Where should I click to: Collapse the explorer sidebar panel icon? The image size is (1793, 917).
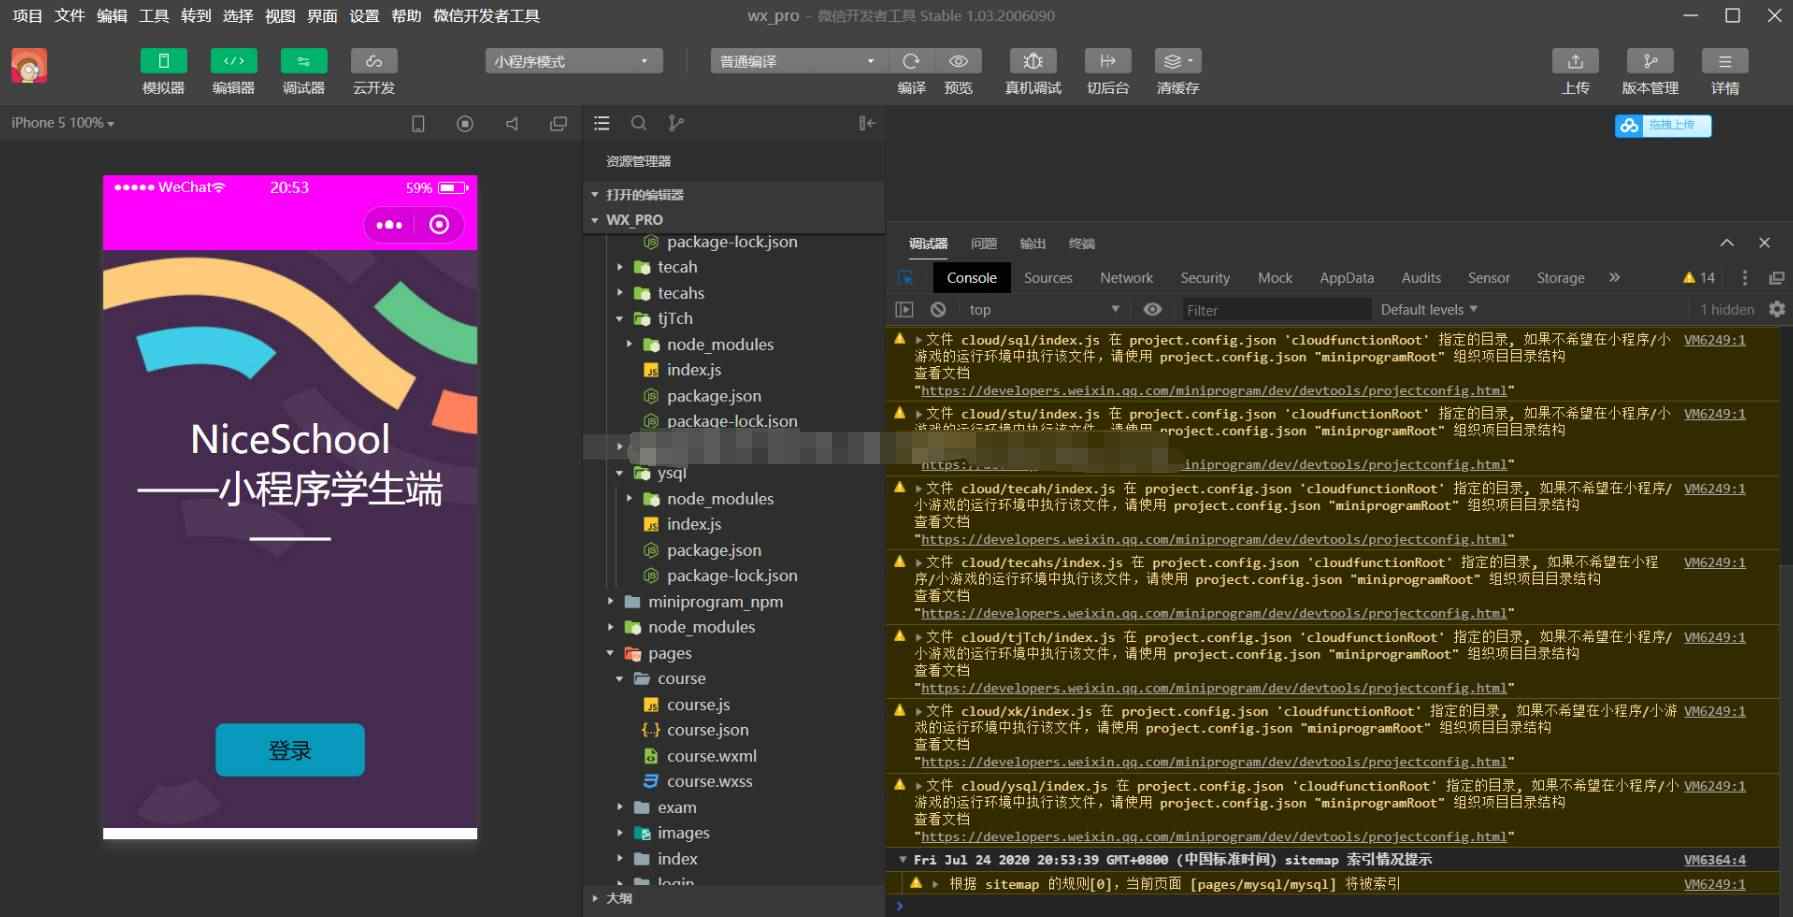(x=867, y=123)
